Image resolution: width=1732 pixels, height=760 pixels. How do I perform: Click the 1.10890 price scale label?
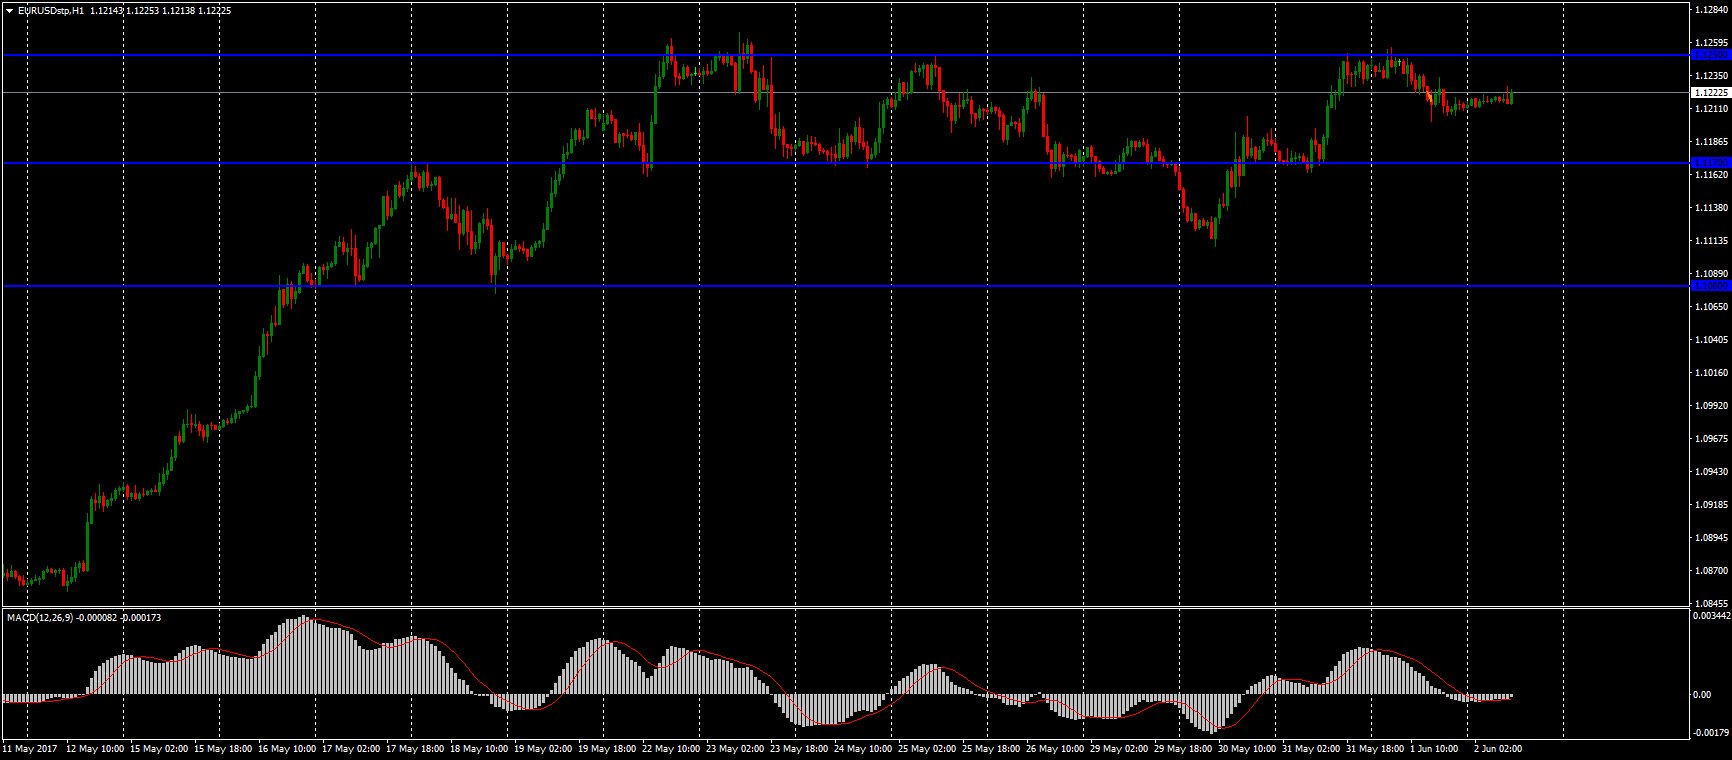tap(1713, 273)
